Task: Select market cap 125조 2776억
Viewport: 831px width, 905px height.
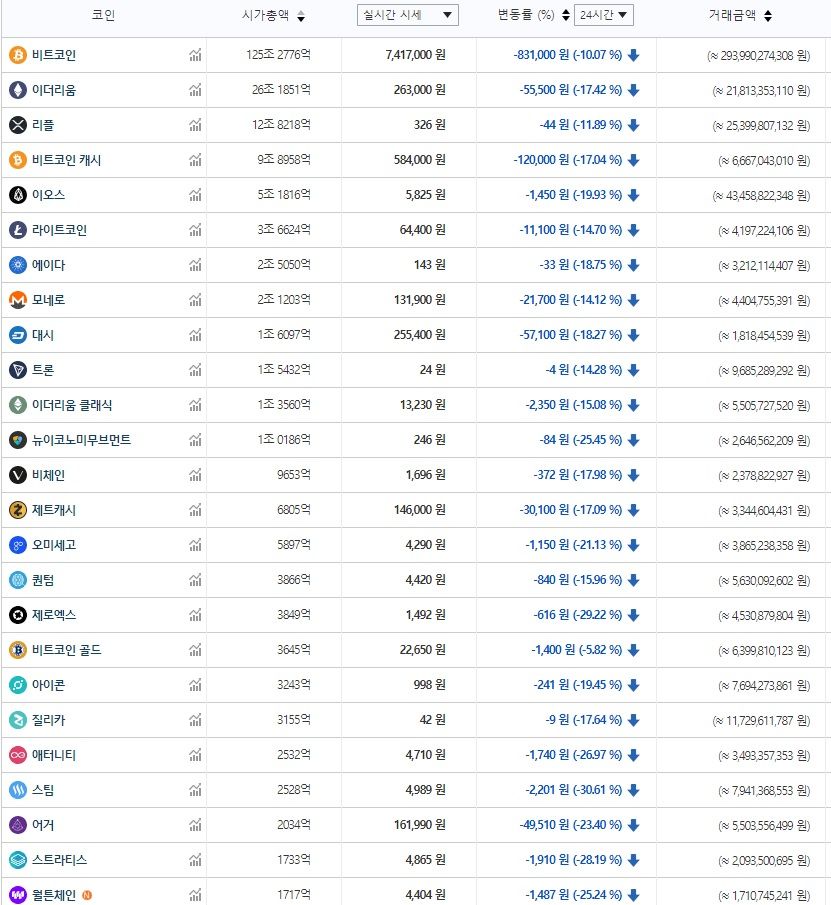Action: tap(278, 55)
